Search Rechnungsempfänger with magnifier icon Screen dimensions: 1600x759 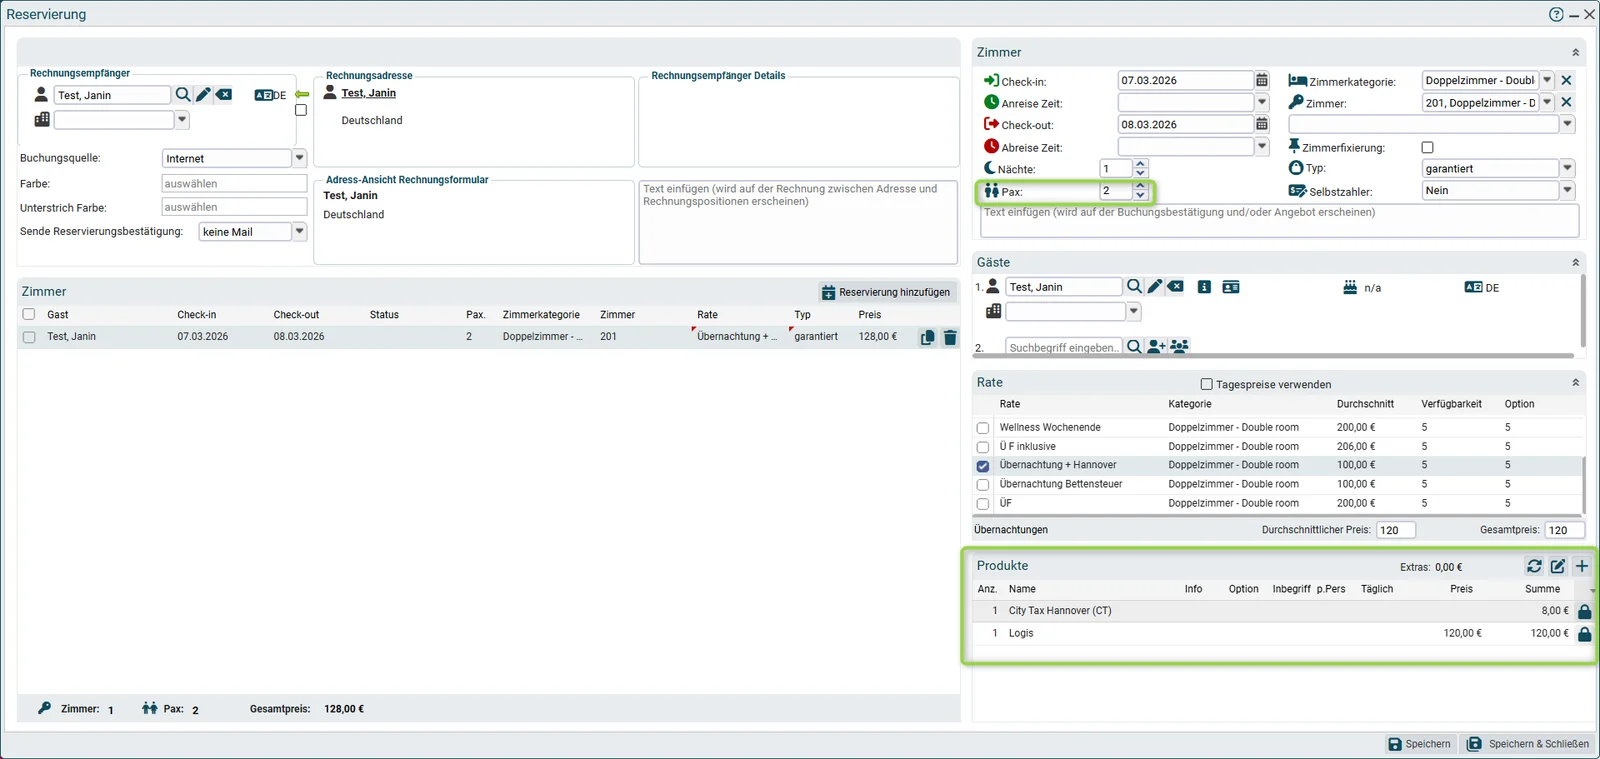(x=183, y=95)
